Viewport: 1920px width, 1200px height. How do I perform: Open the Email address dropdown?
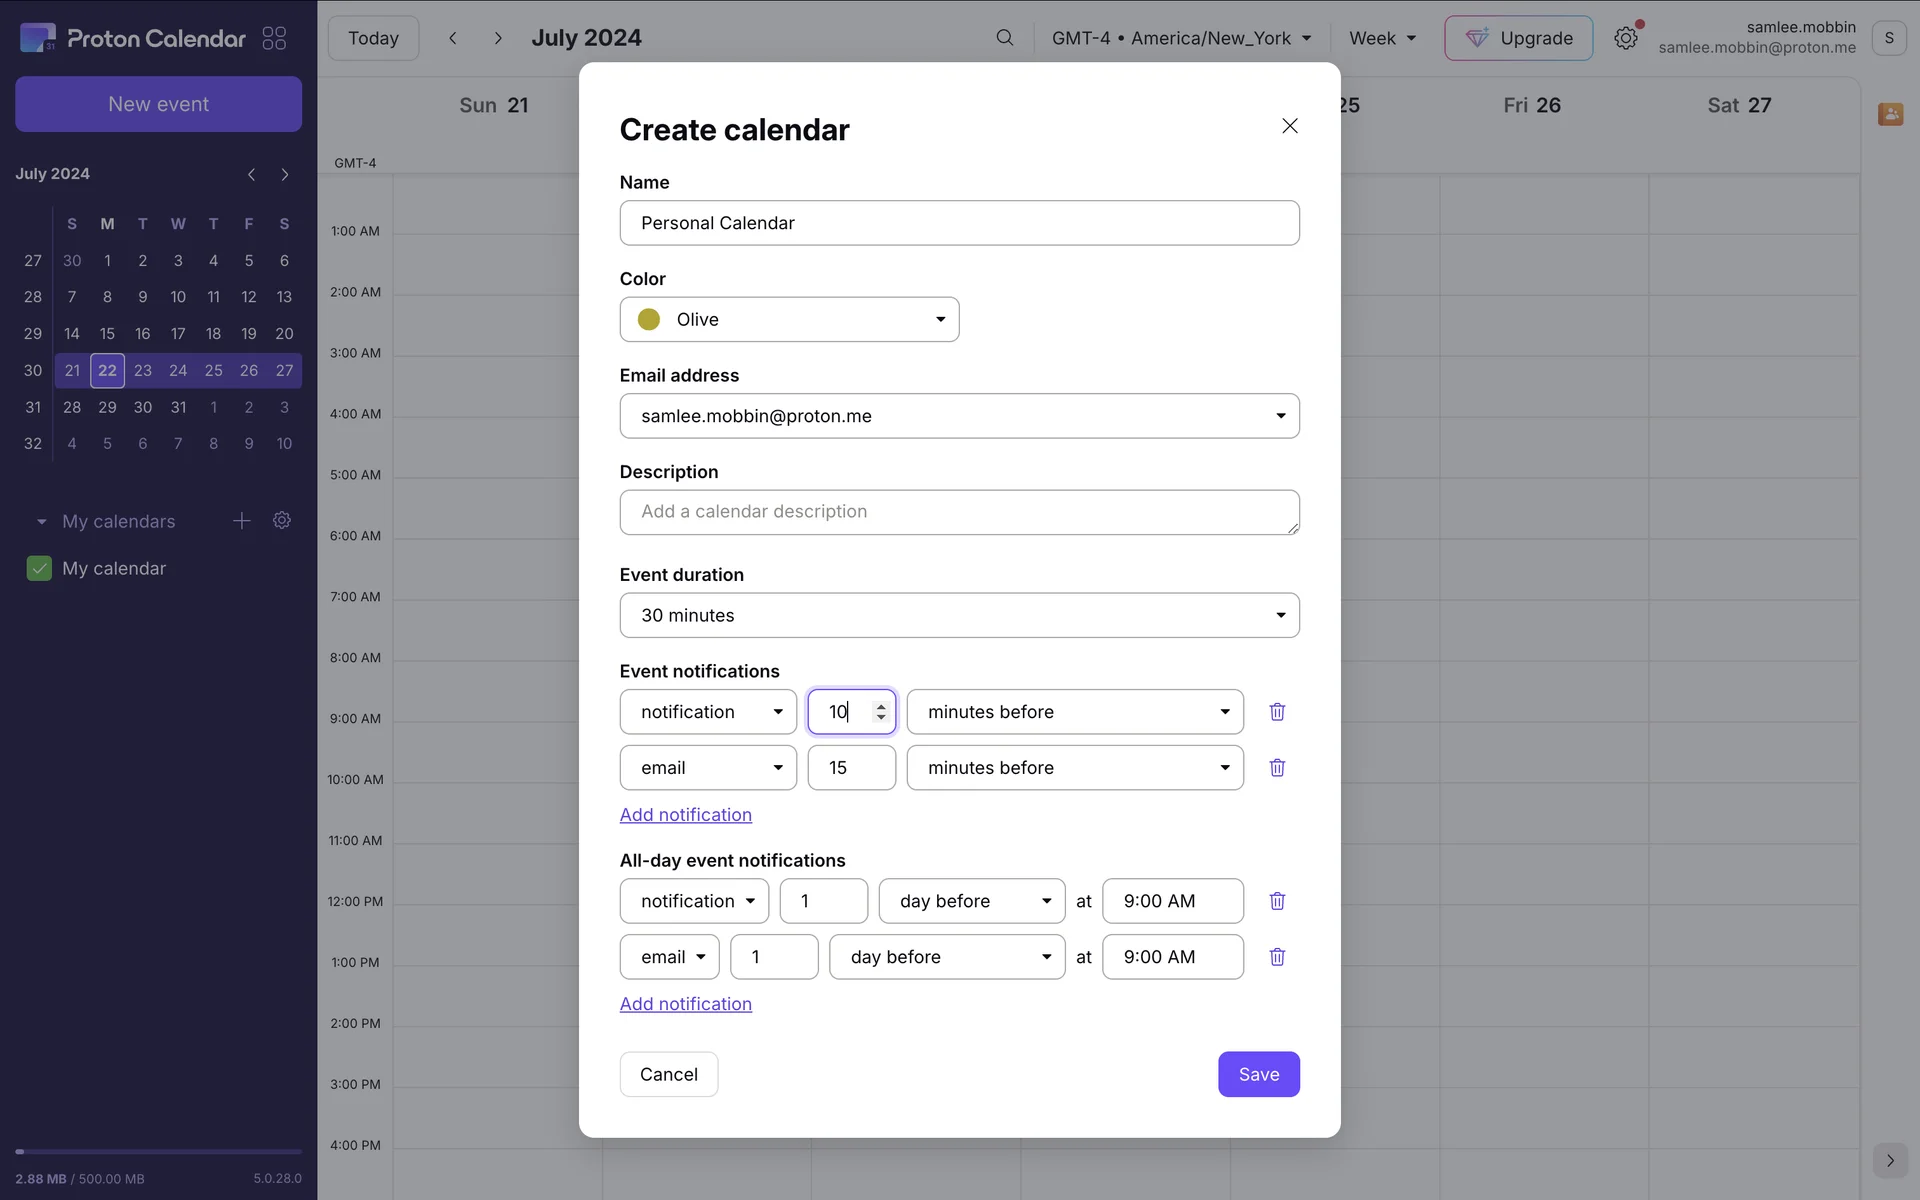(959, 416)
